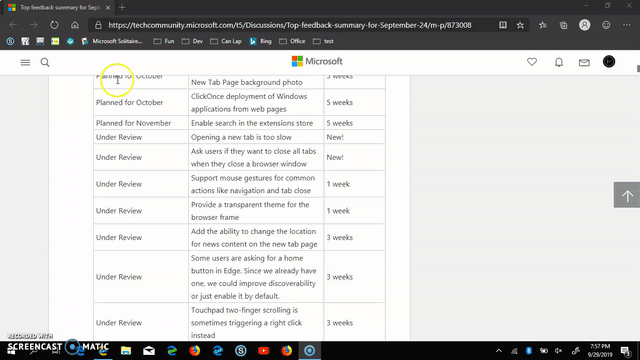The width and height of the screenshot is (640, 360).
Task: Click the search magnifier icon on page
Action: (45, 62)
